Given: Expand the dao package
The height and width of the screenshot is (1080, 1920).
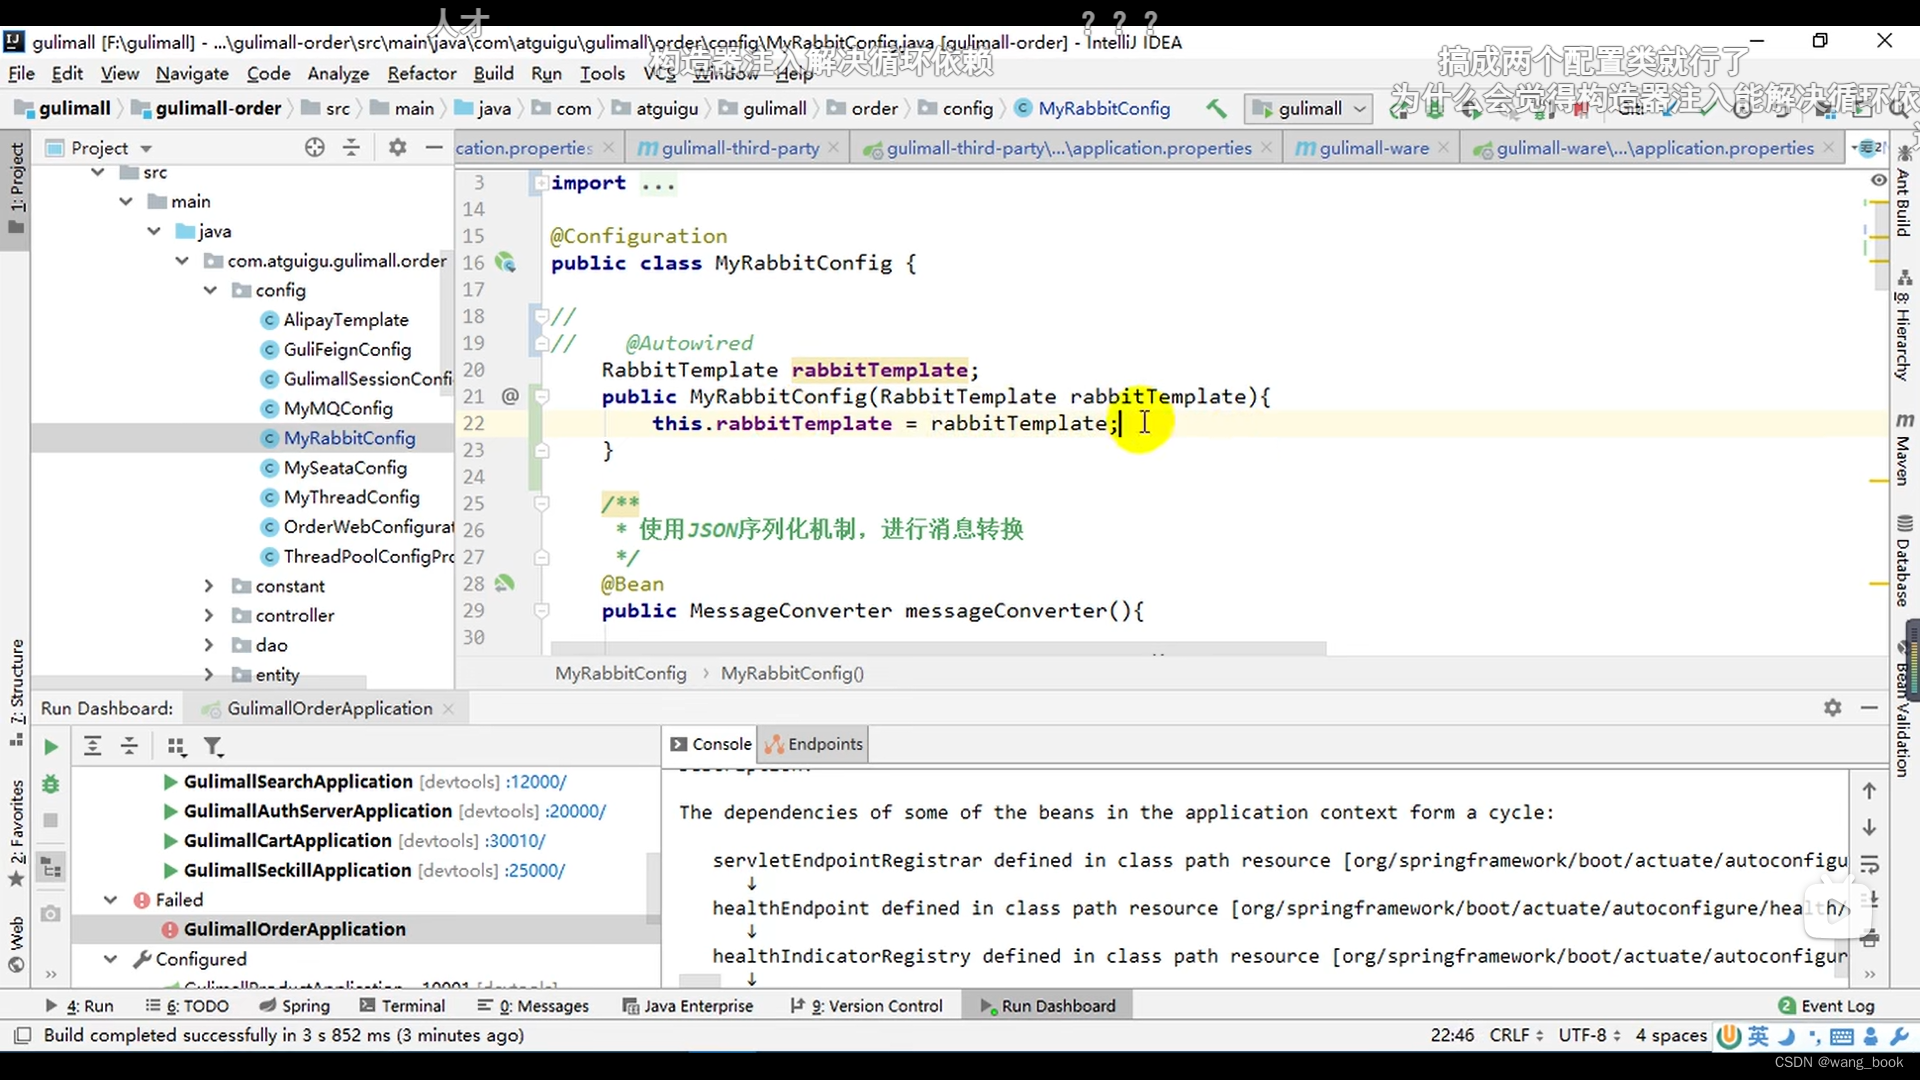Looking at the screenshot, I should coord(209,645).
